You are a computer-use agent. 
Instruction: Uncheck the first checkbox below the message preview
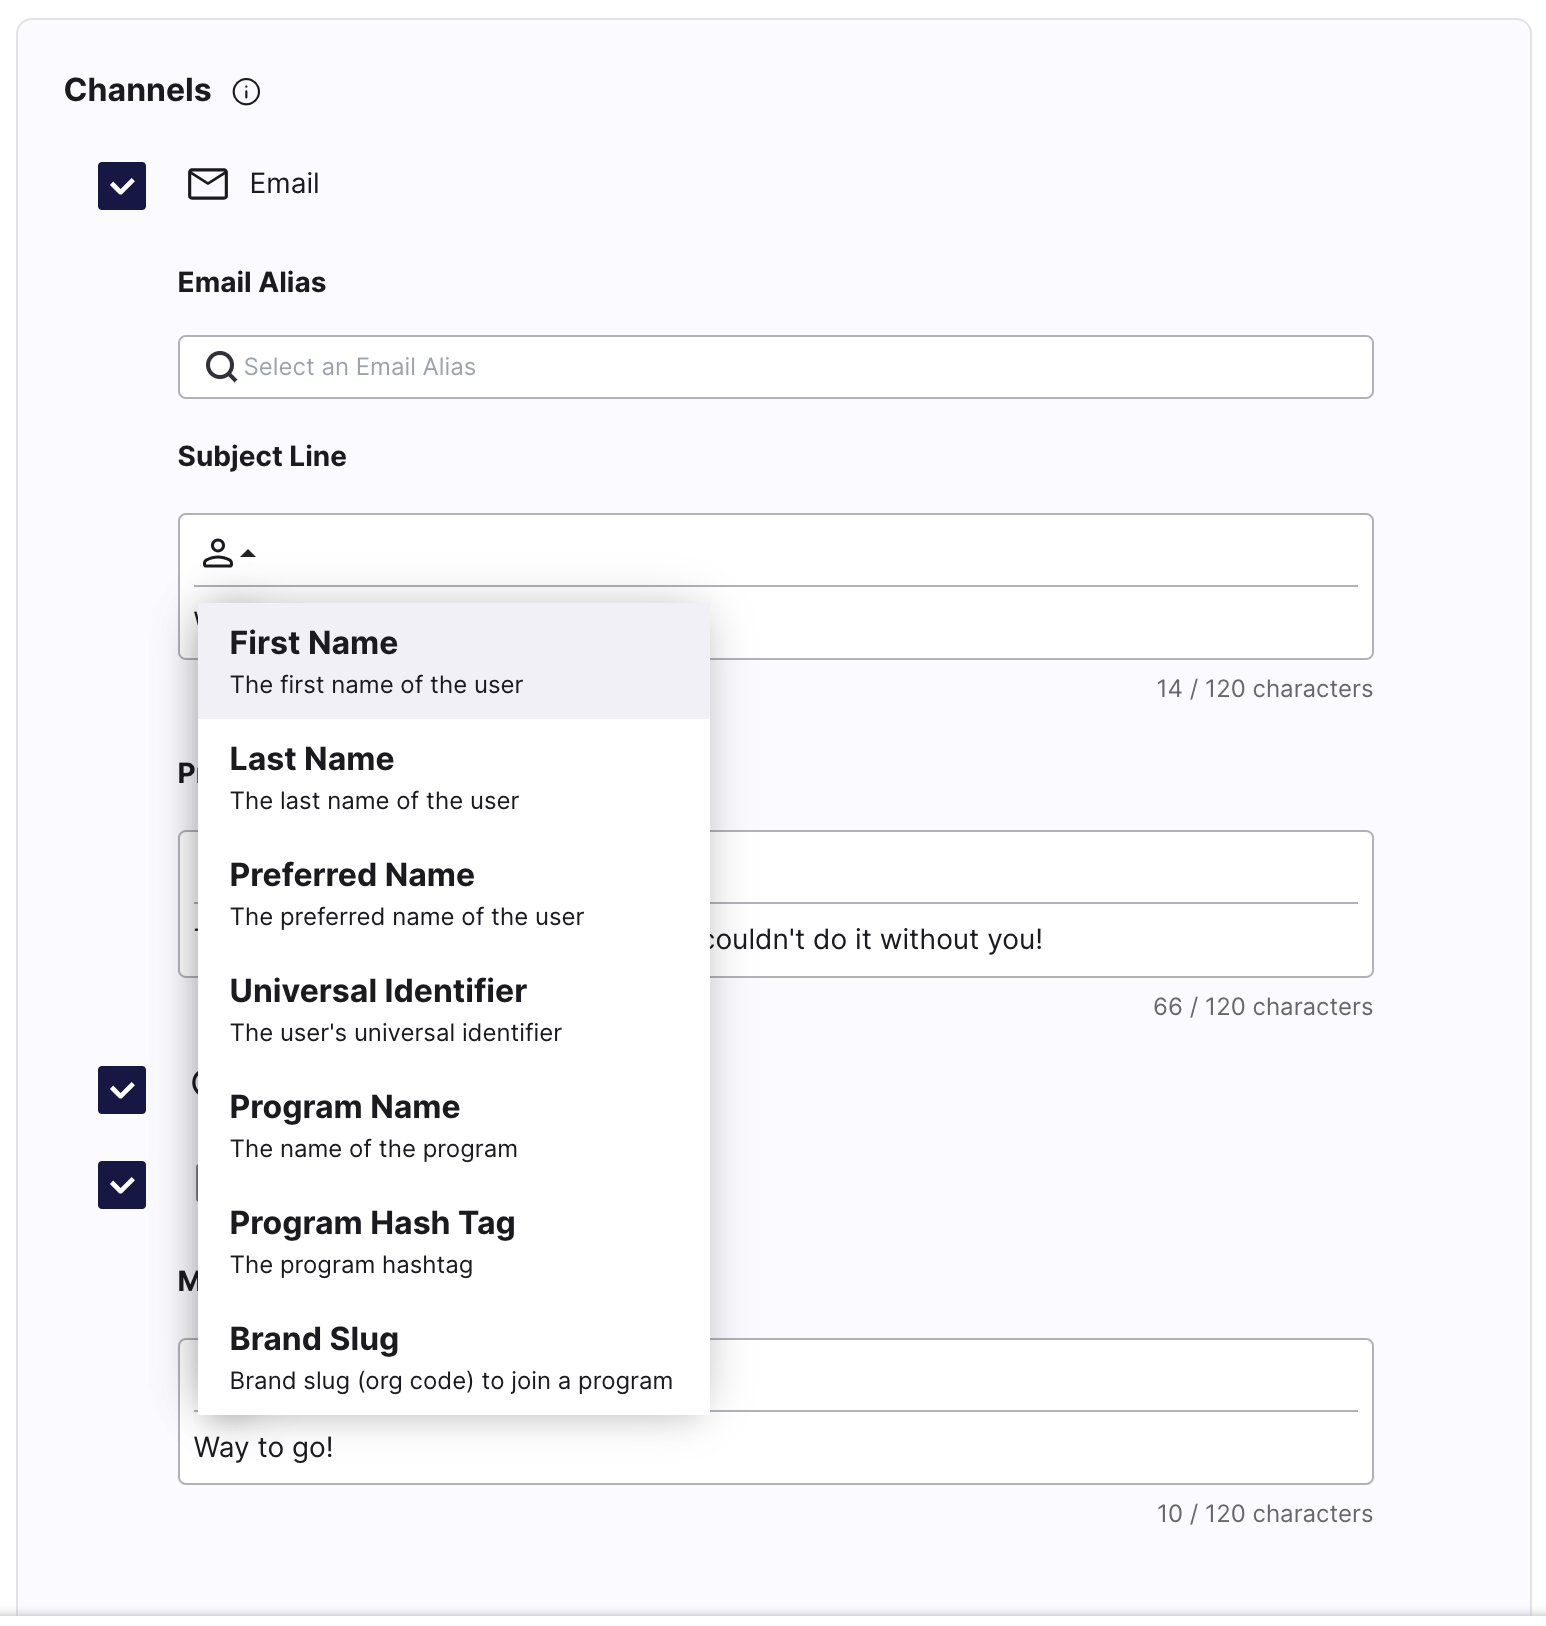[121, 1090]
